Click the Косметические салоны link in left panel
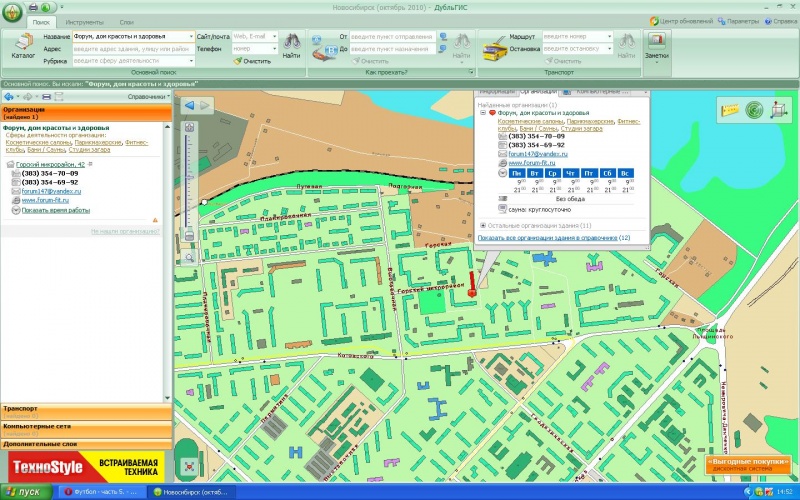 (38, 142)
